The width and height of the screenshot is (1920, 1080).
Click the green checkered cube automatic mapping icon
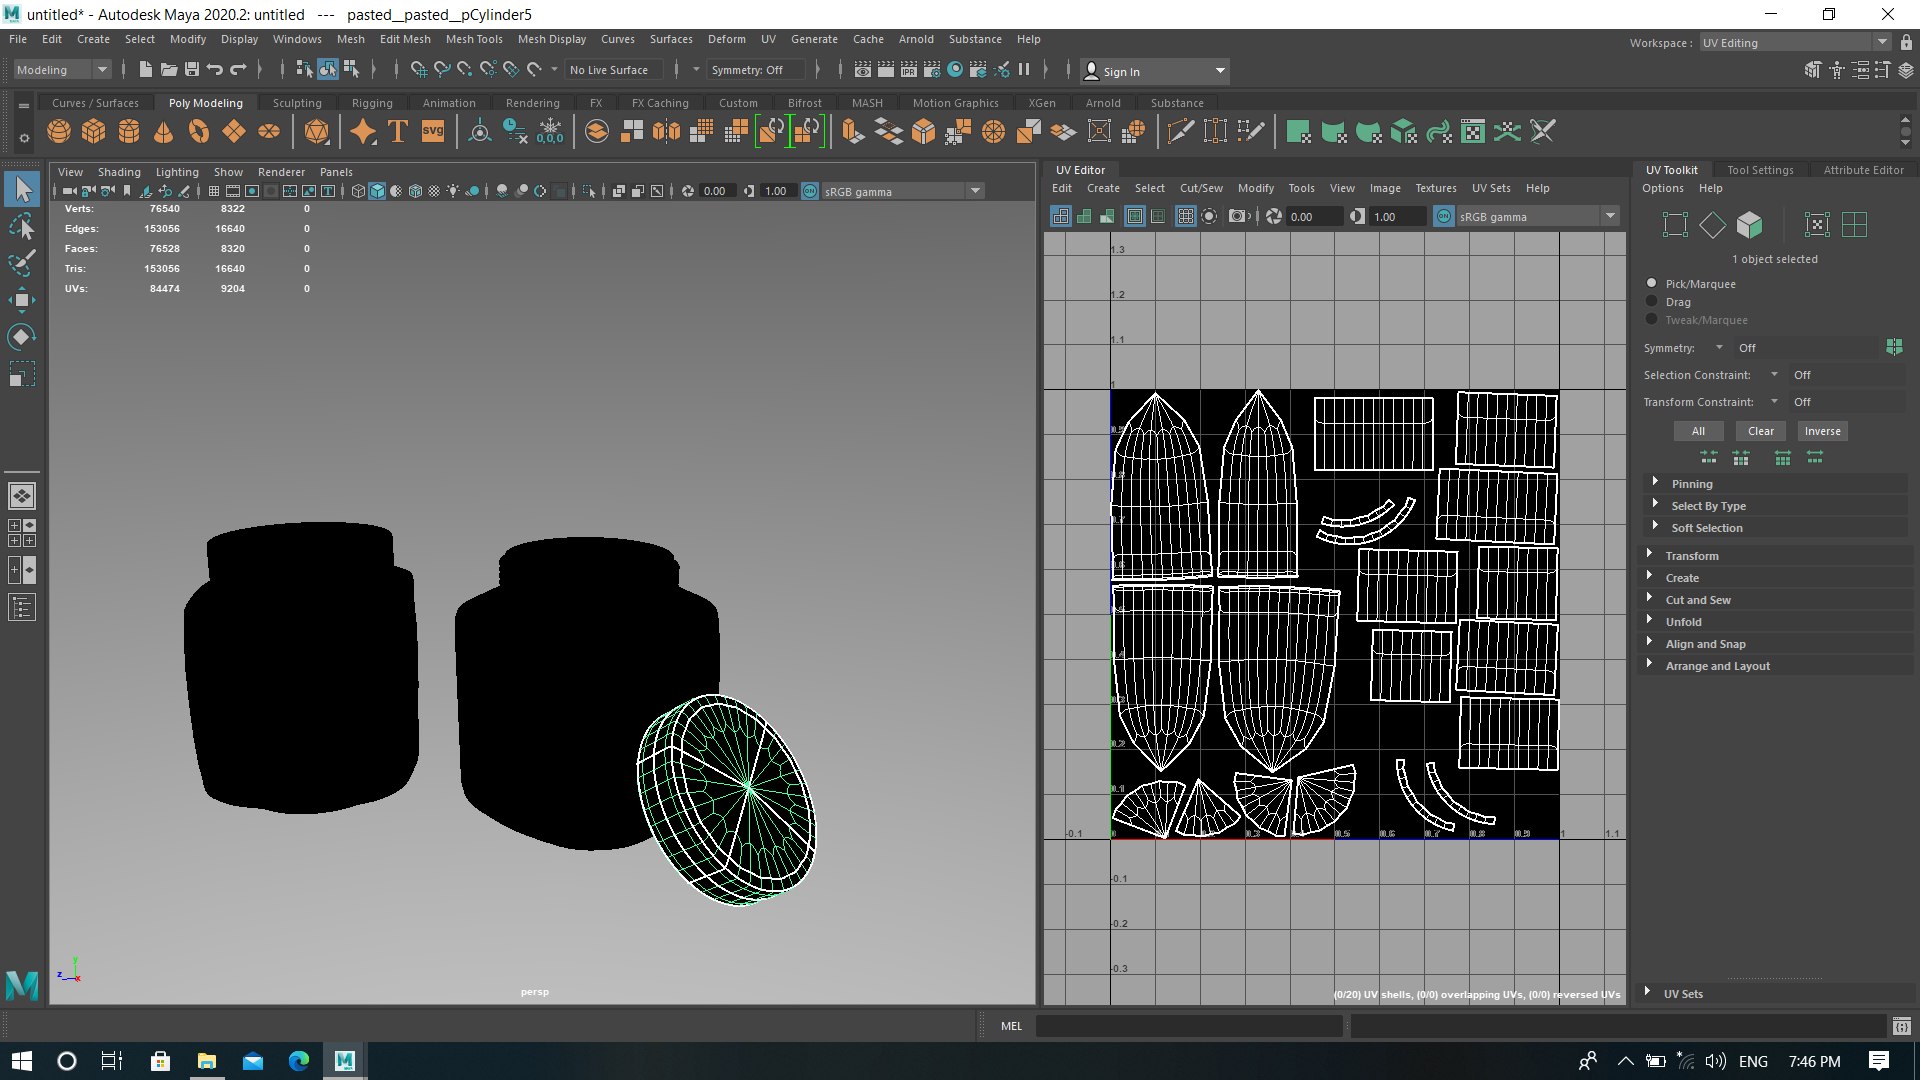tap(1404, 132)
